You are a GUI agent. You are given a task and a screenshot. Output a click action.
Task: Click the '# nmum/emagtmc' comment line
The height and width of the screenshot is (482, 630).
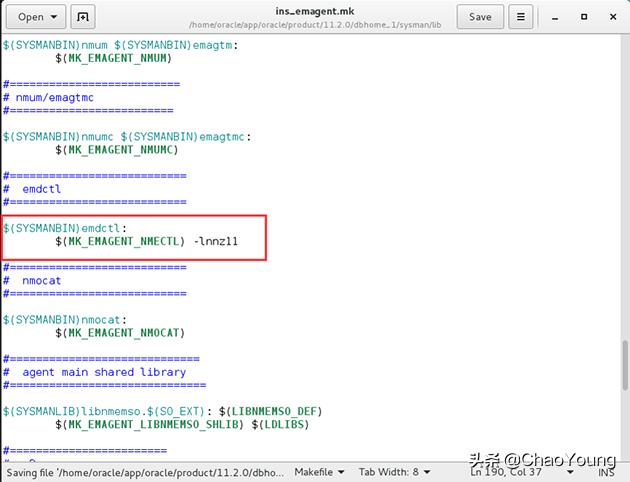[48, 98]
